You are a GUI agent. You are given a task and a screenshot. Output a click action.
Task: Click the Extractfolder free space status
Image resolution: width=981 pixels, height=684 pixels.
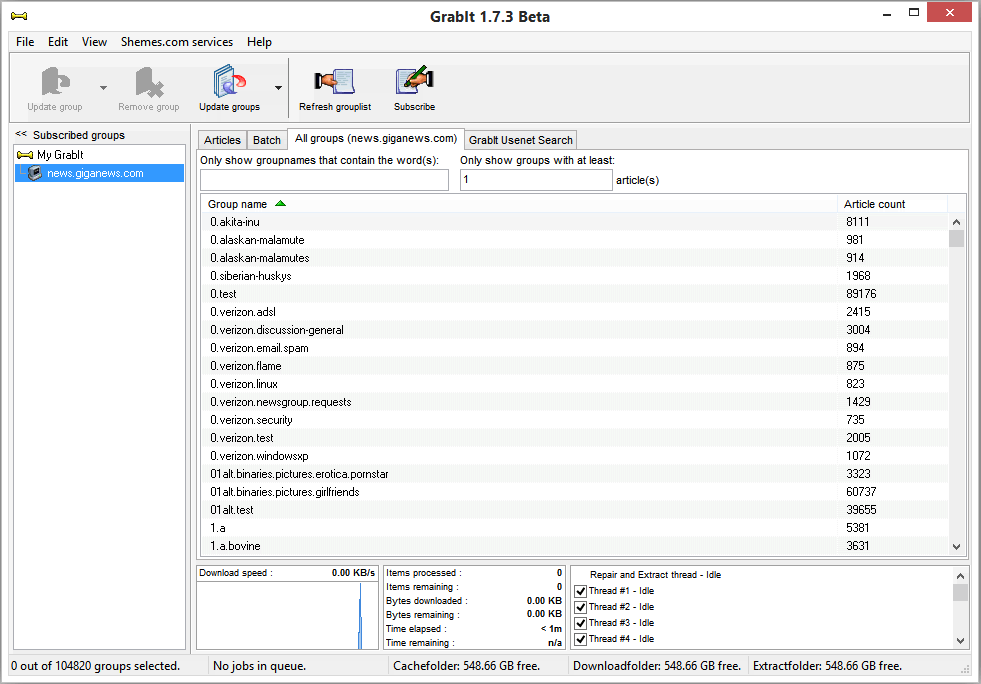(827, 666)
